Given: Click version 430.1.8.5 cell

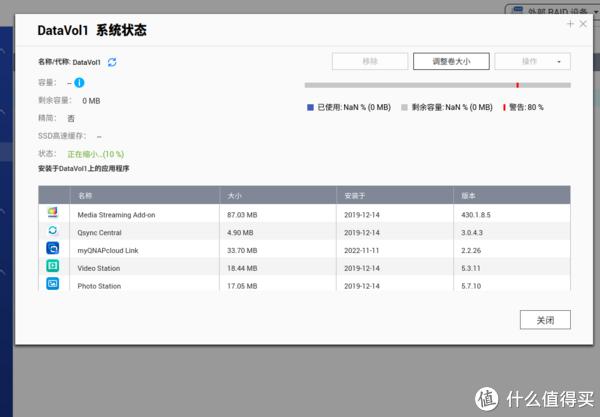Looking at the screenshot, I should coord(476,215).
